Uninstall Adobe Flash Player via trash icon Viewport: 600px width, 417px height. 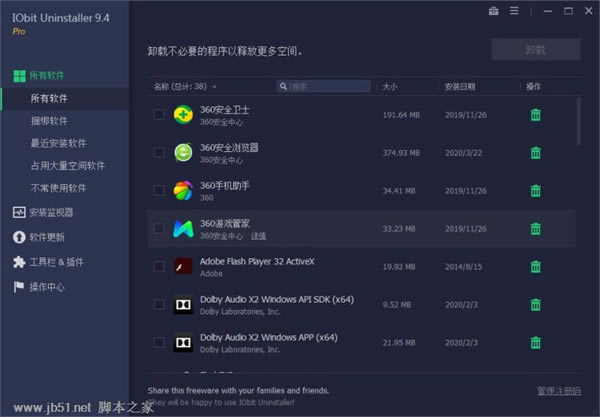point(535,267)
